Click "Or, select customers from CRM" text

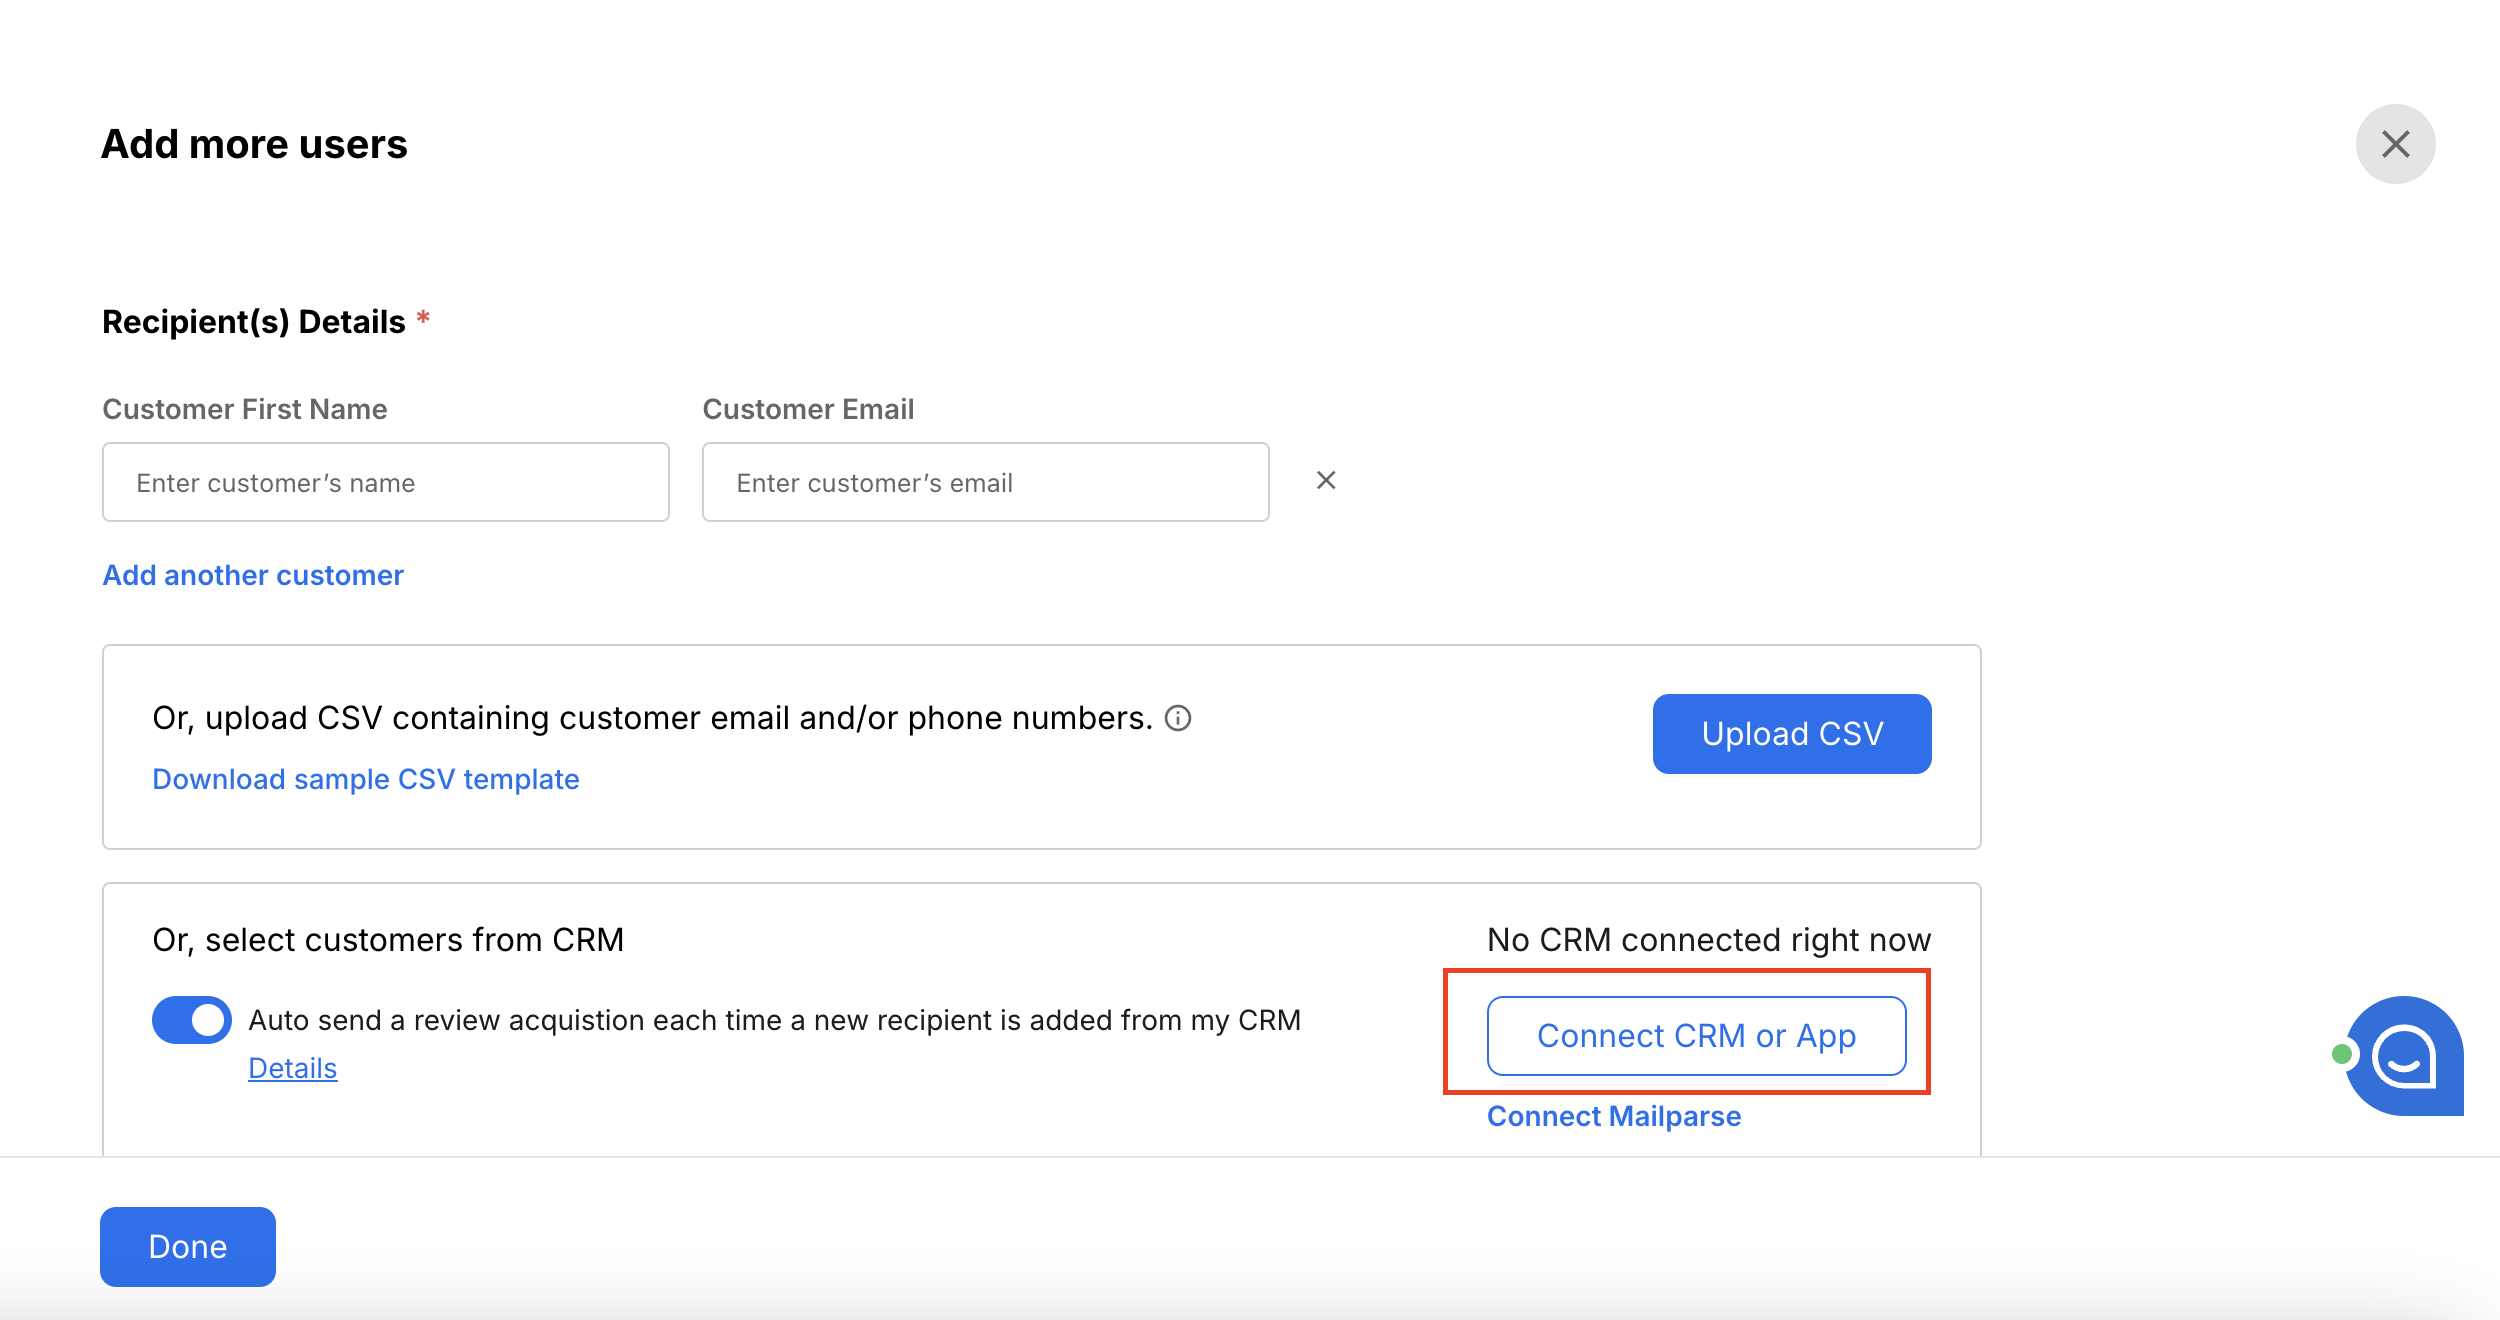coord(388,940)
